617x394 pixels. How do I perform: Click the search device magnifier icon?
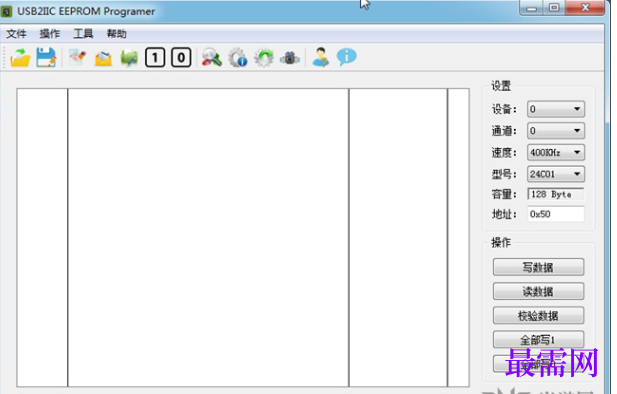click(211, 57)
